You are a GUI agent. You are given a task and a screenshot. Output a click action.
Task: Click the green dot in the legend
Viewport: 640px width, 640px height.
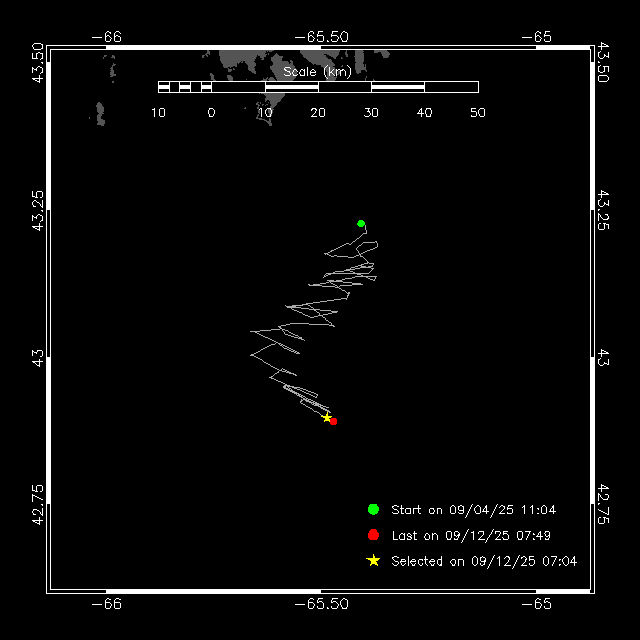pos(373,509)
